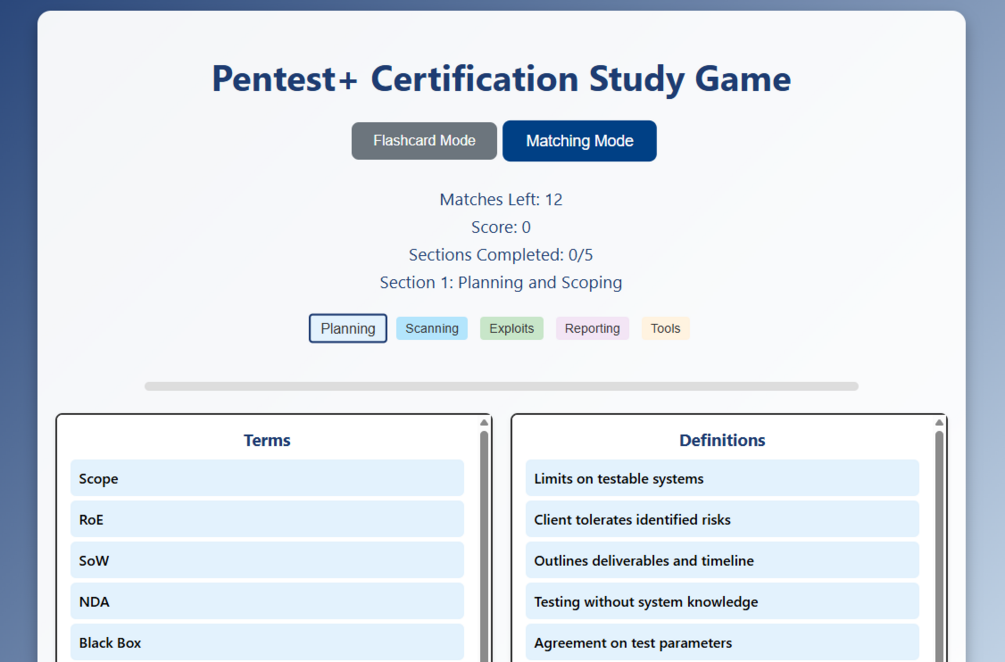Click the Terms panel scroll-up arrow

click(484, 422)
